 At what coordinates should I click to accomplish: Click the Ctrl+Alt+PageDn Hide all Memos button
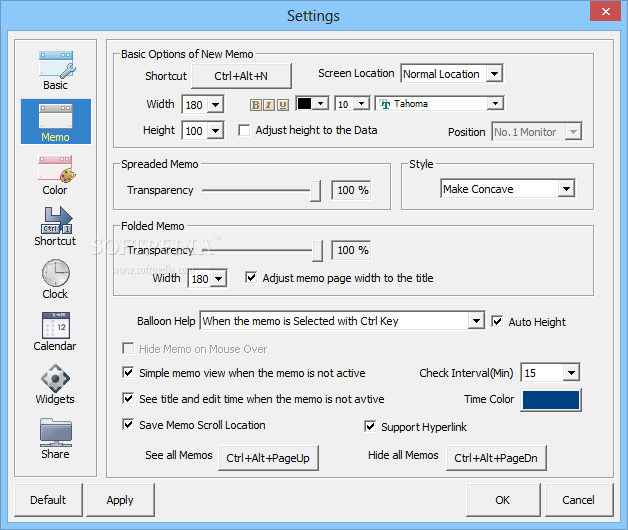click(496, 458)
